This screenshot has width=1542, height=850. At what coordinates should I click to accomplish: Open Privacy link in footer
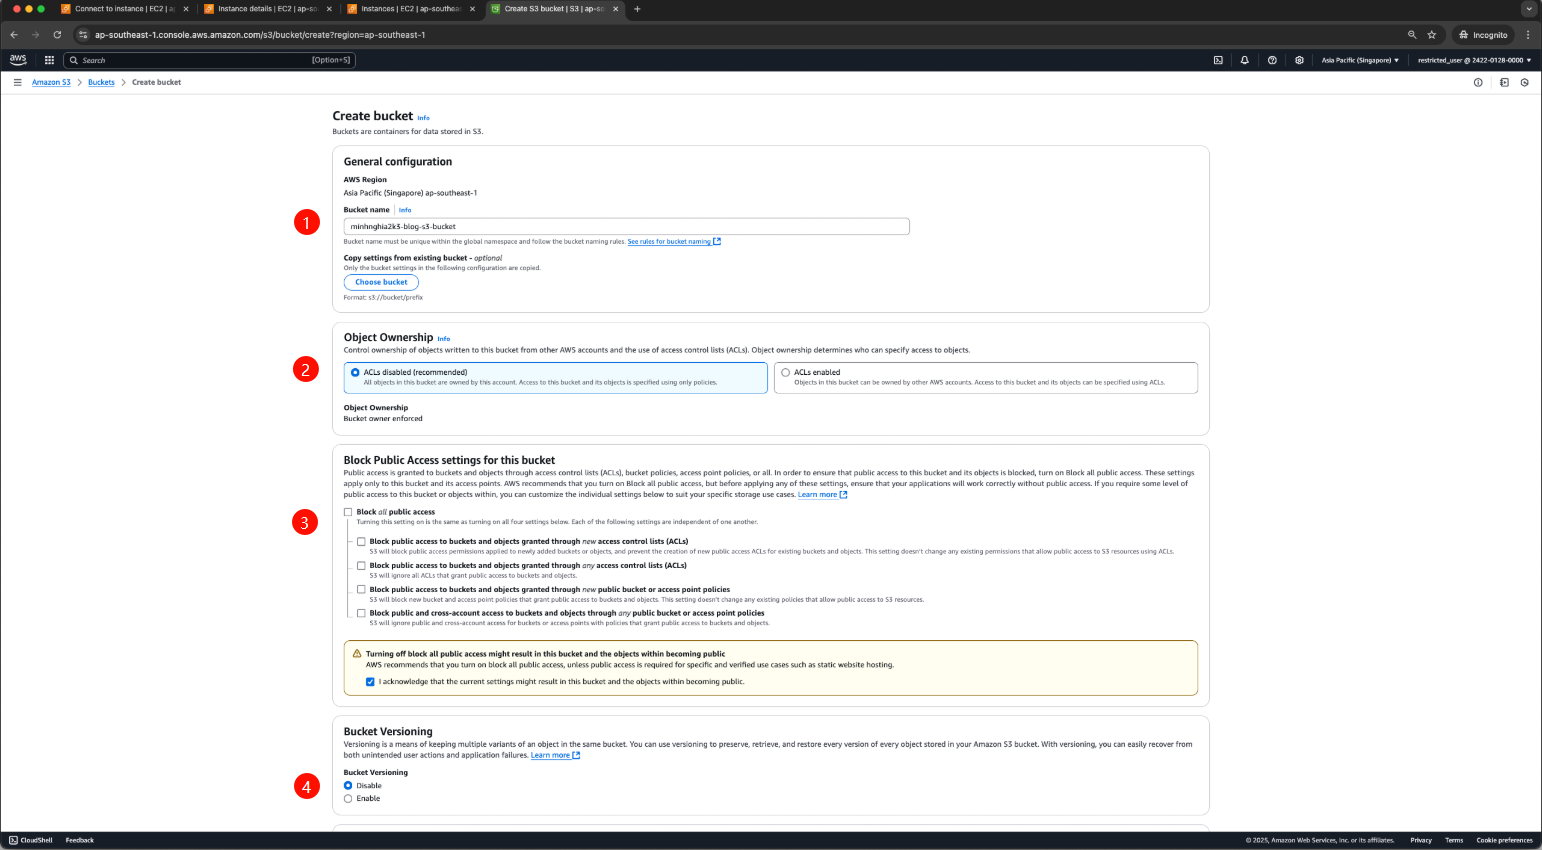[x=1421, y=840]
